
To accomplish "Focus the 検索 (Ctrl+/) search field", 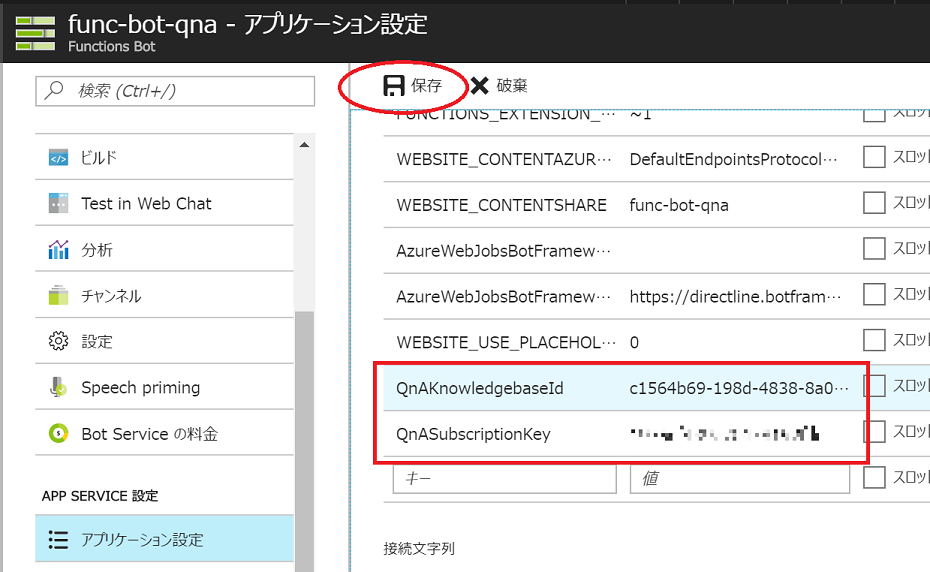I will [x=175, y=91].
